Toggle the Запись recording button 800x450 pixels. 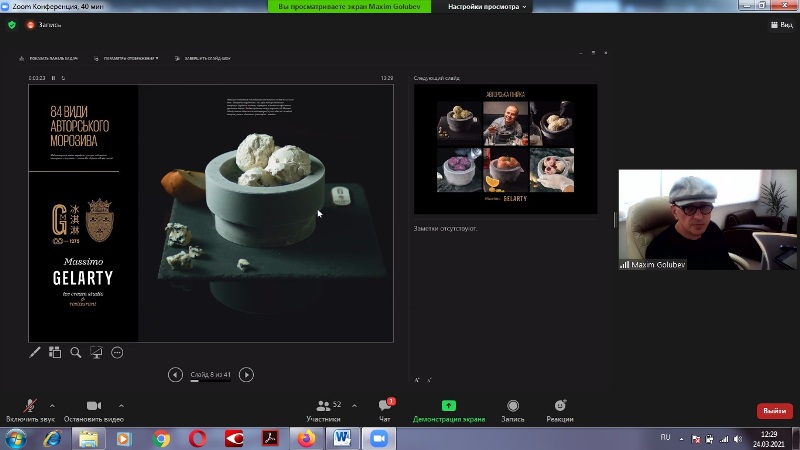click(513, 410)
